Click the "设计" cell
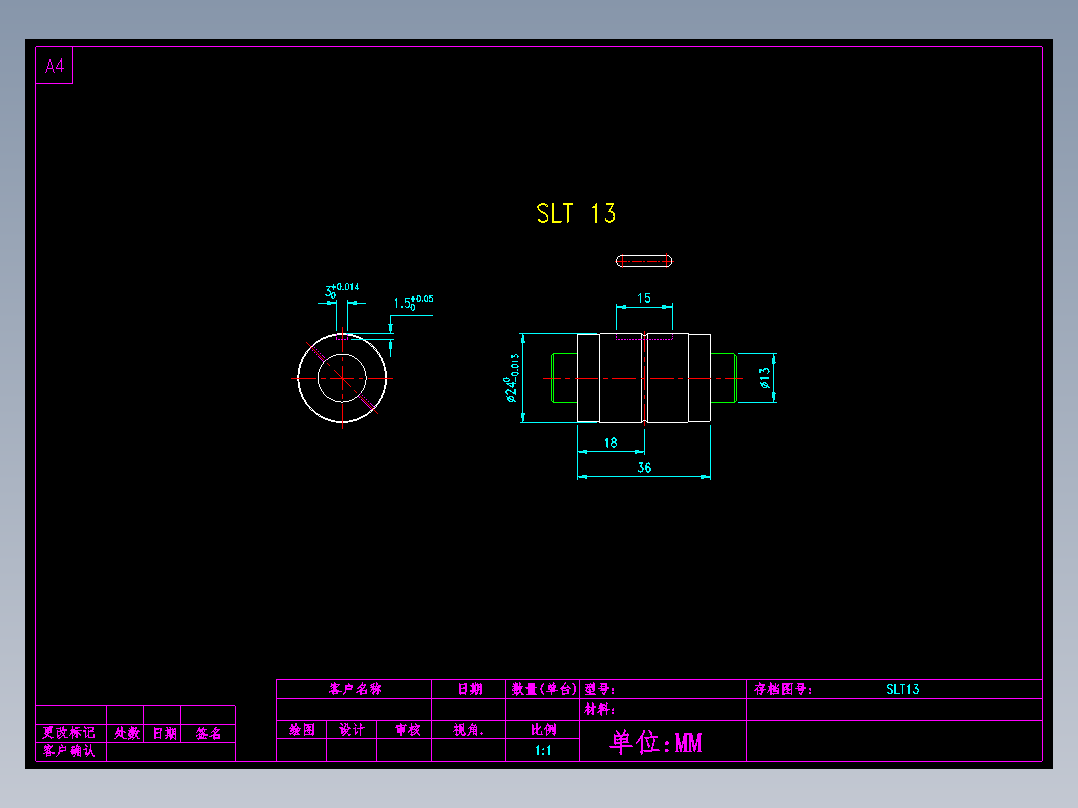This screenshot has height=808, width=1078. pos(352,730)
